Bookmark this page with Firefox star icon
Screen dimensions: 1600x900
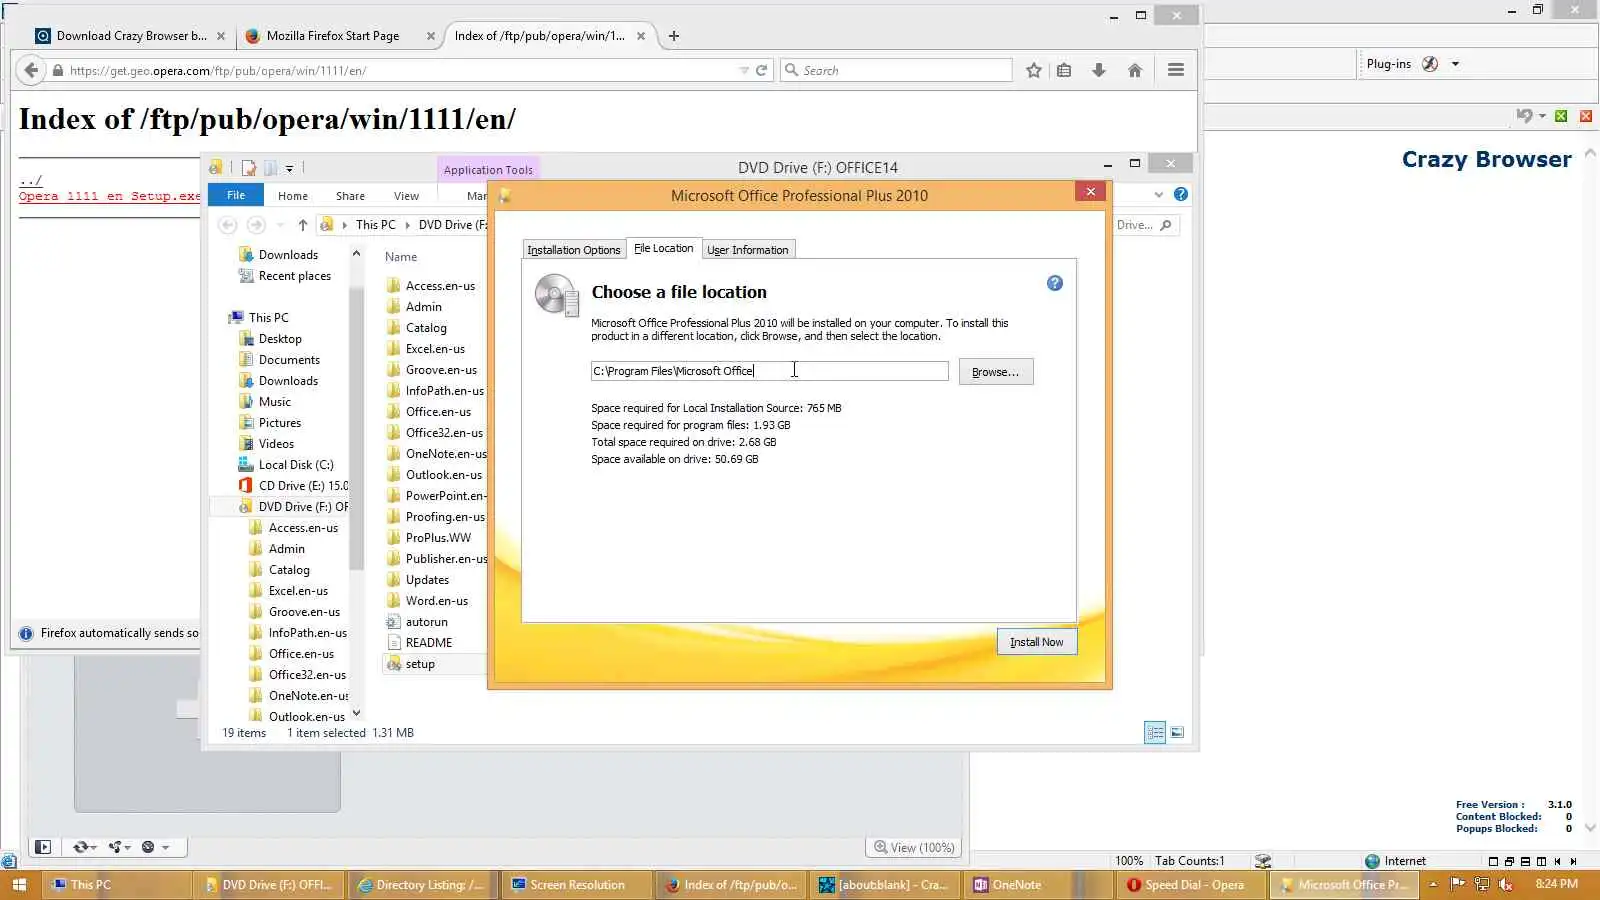1034,70
